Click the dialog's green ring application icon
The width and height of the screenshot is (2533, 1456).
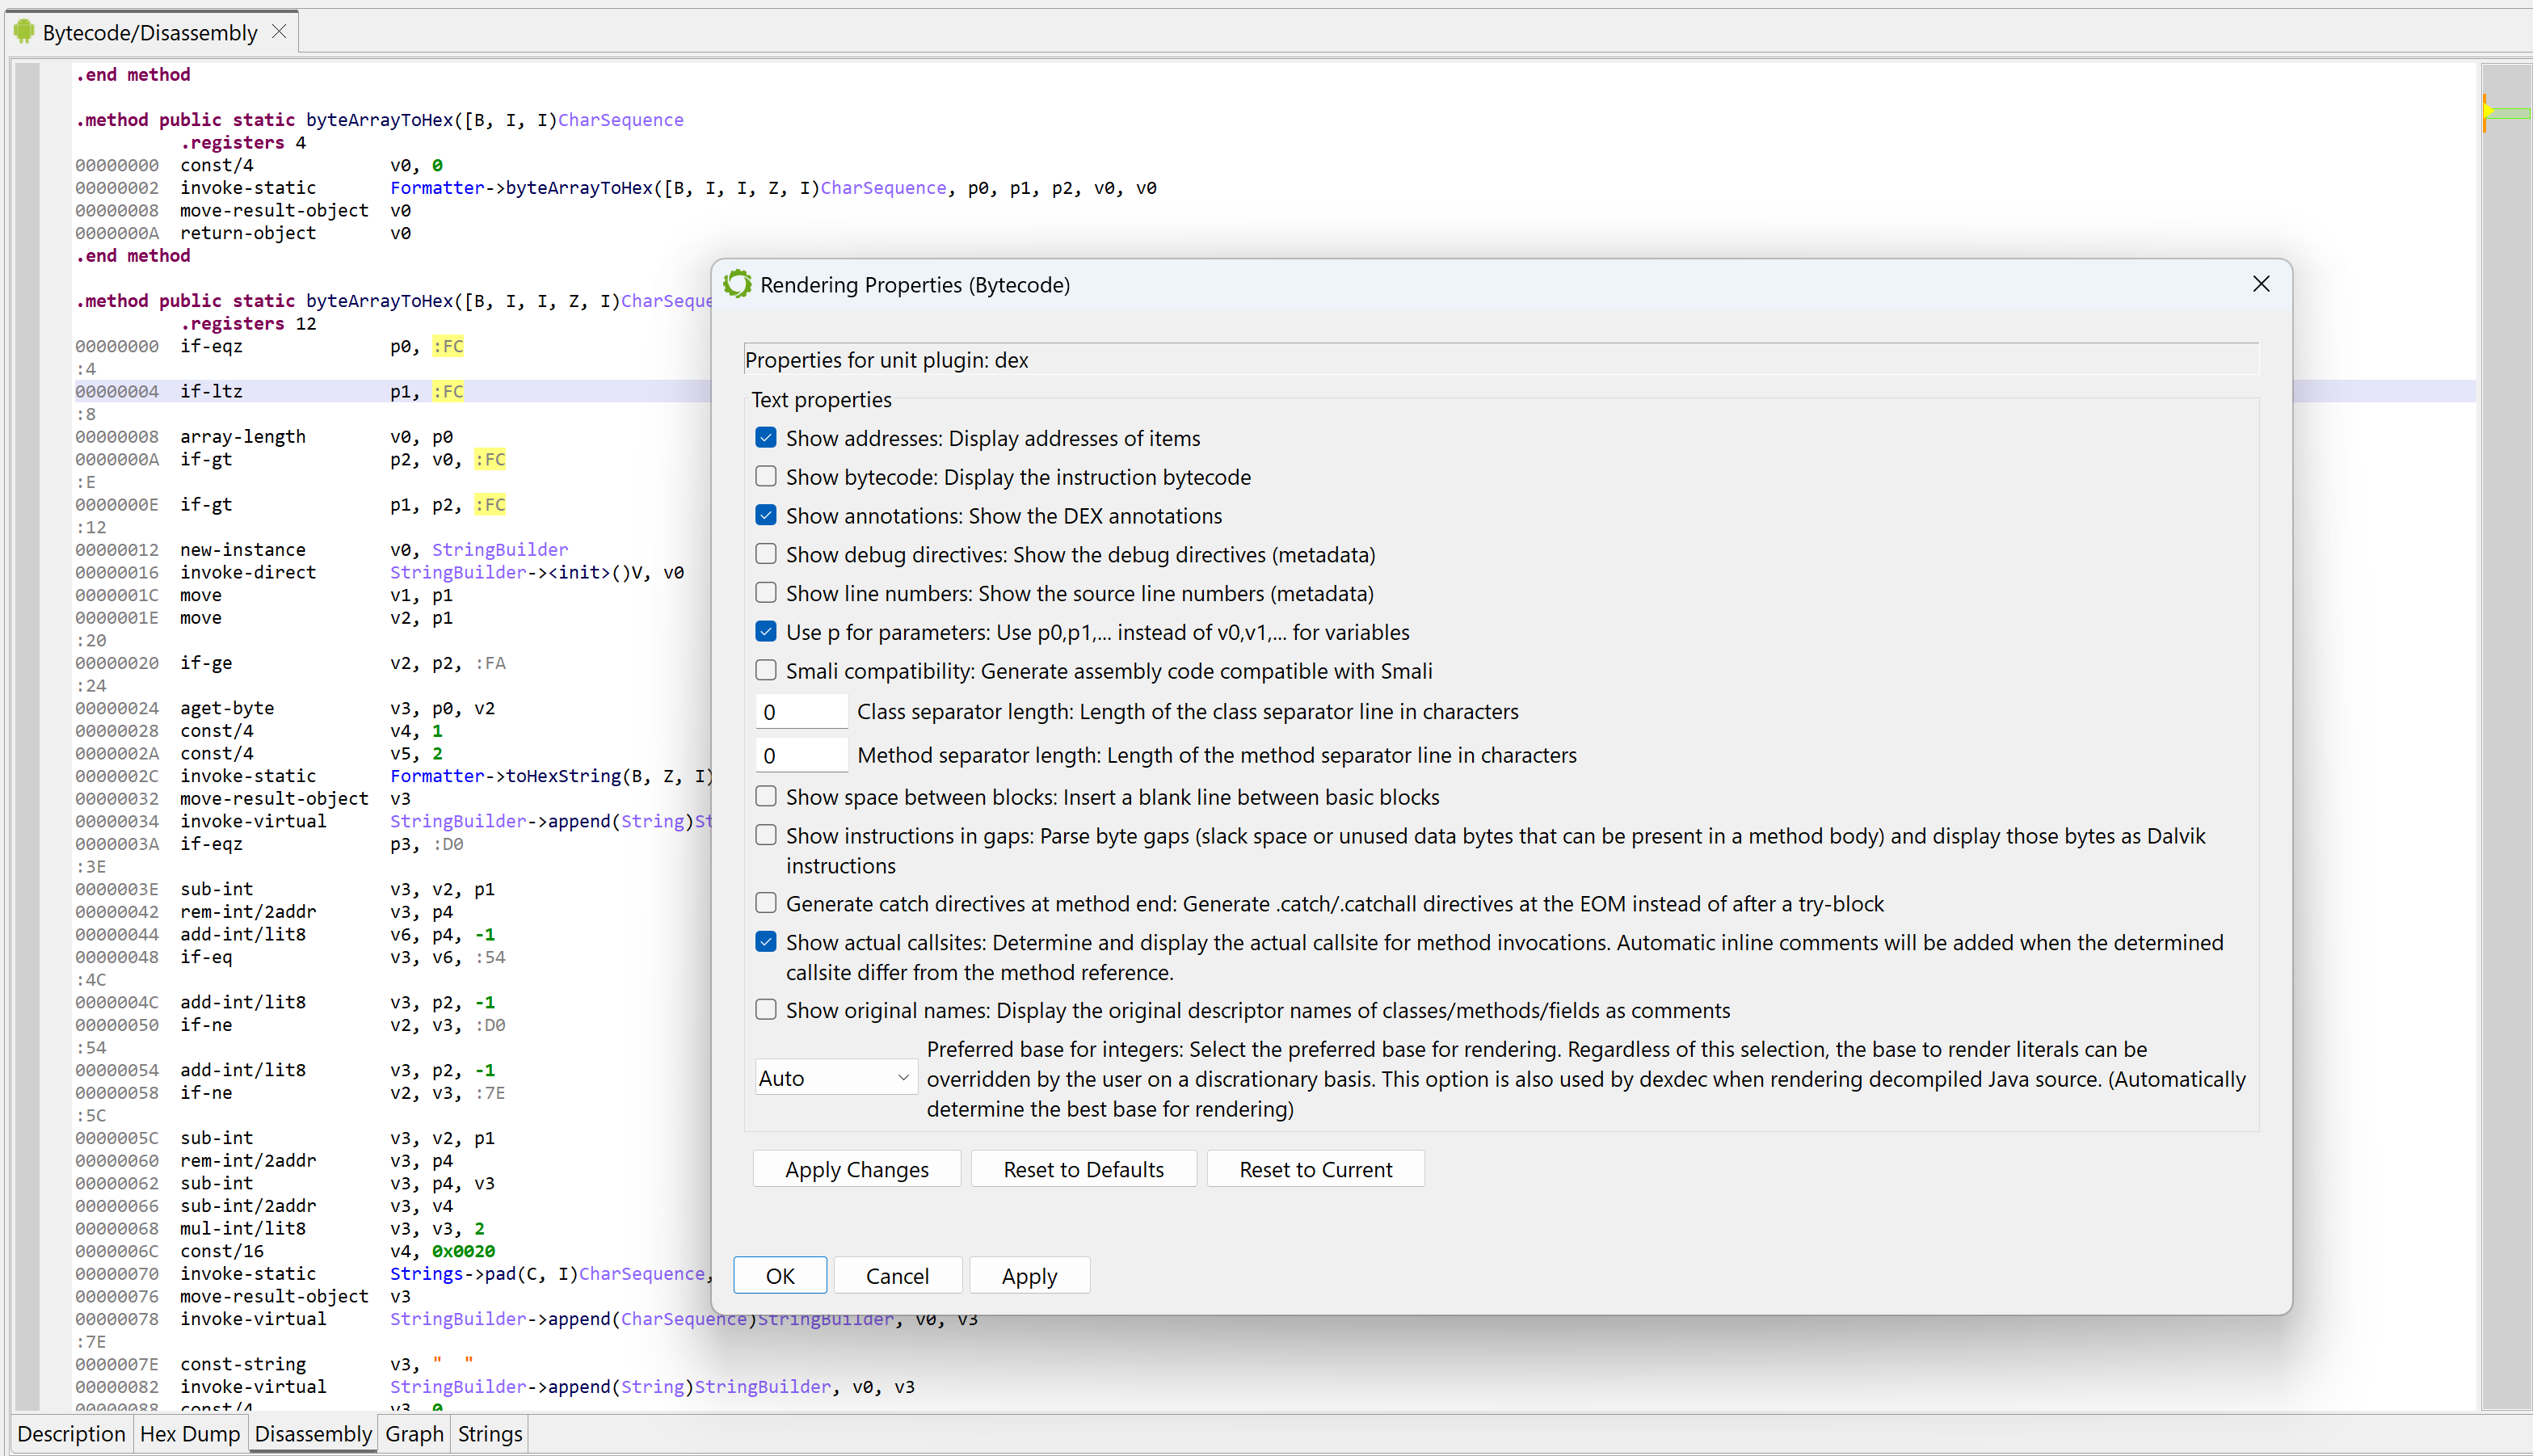[x=738, y=284]
